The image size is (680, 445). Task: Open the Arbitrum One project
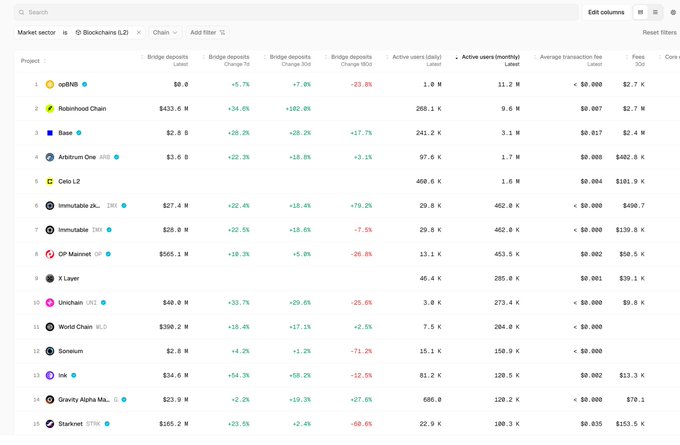tap(77, 157)
